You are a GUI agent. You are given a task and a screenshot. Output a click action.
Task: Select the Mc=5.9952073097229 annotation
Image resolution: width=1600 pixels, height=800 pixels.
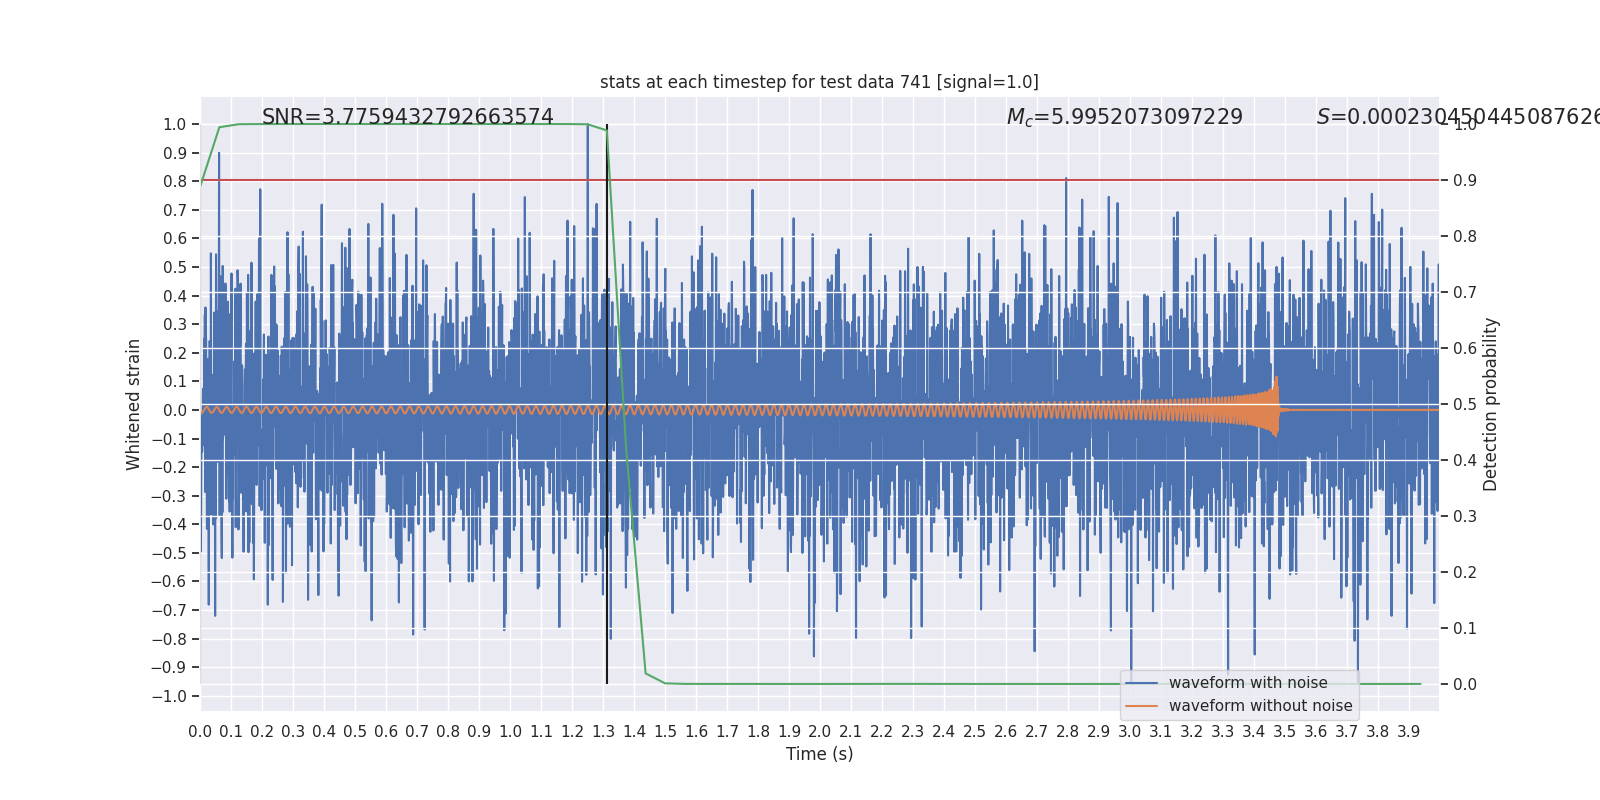click(x=1125, y=117)
